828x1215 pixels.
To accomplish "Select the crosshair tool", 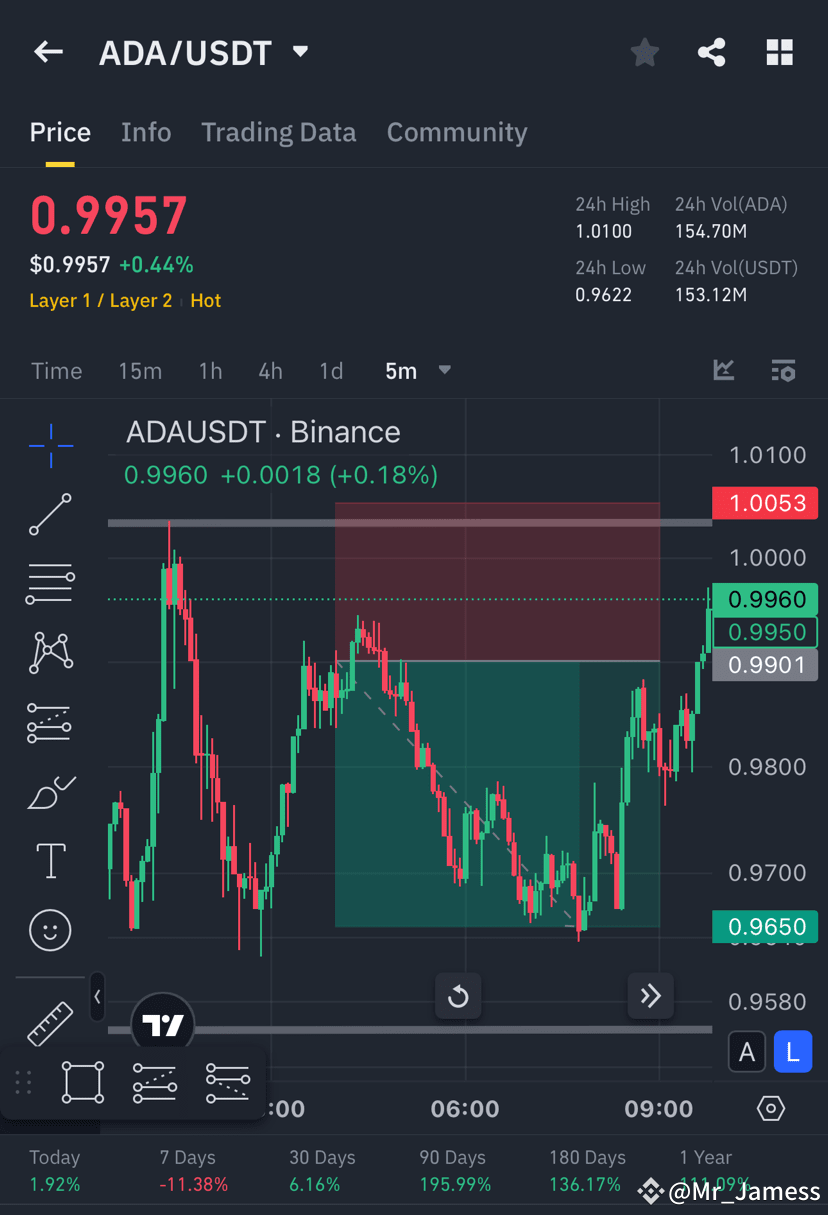I will tap(49, 446).
